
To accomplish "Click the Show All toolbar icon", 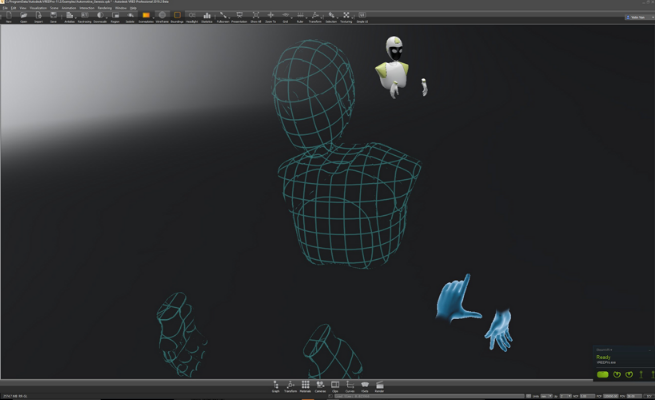I will point(256,17).
